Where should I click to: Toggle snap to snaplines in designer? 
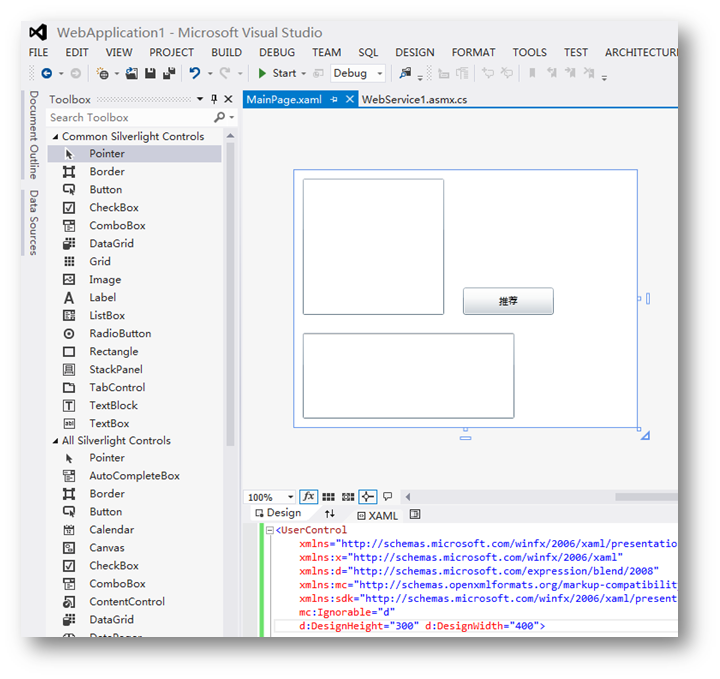pyautogui.click(x=367, y=497)
